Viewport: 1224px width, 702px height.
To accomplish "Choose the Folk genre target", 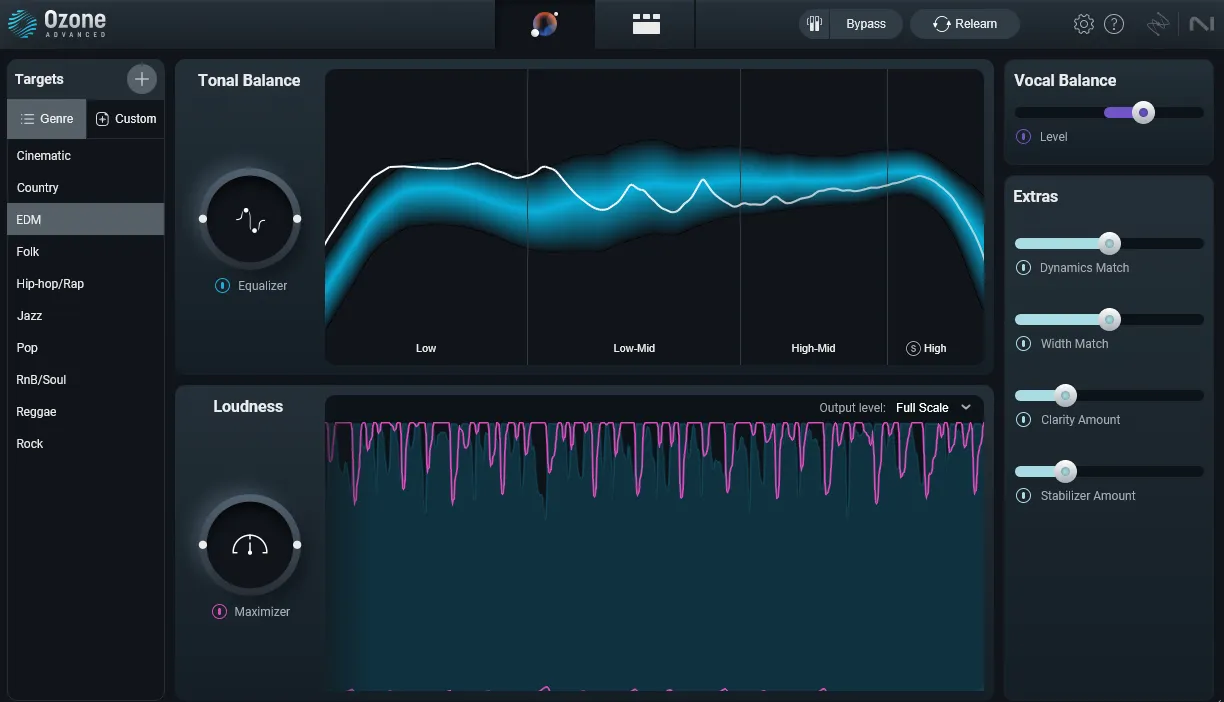I will click(x=86, y=252).
